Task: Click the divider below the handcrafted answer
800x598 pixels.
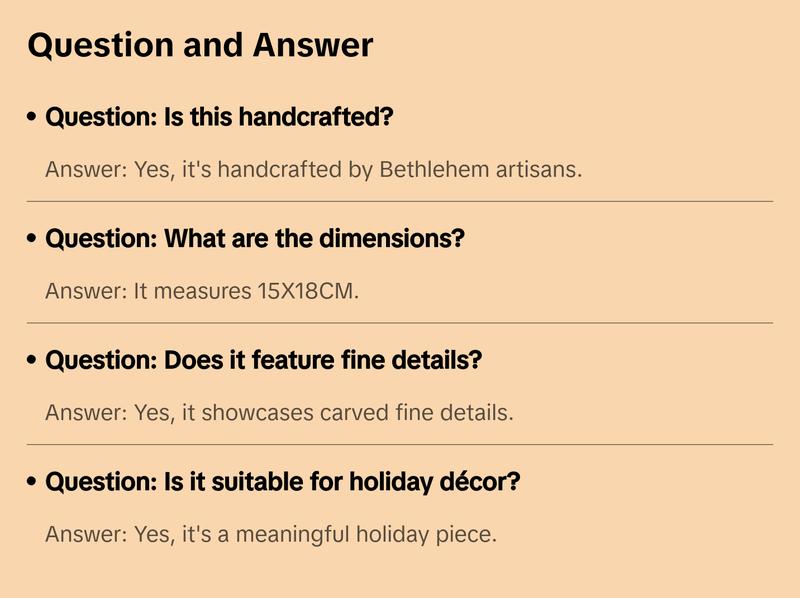Action: [400, 201]
